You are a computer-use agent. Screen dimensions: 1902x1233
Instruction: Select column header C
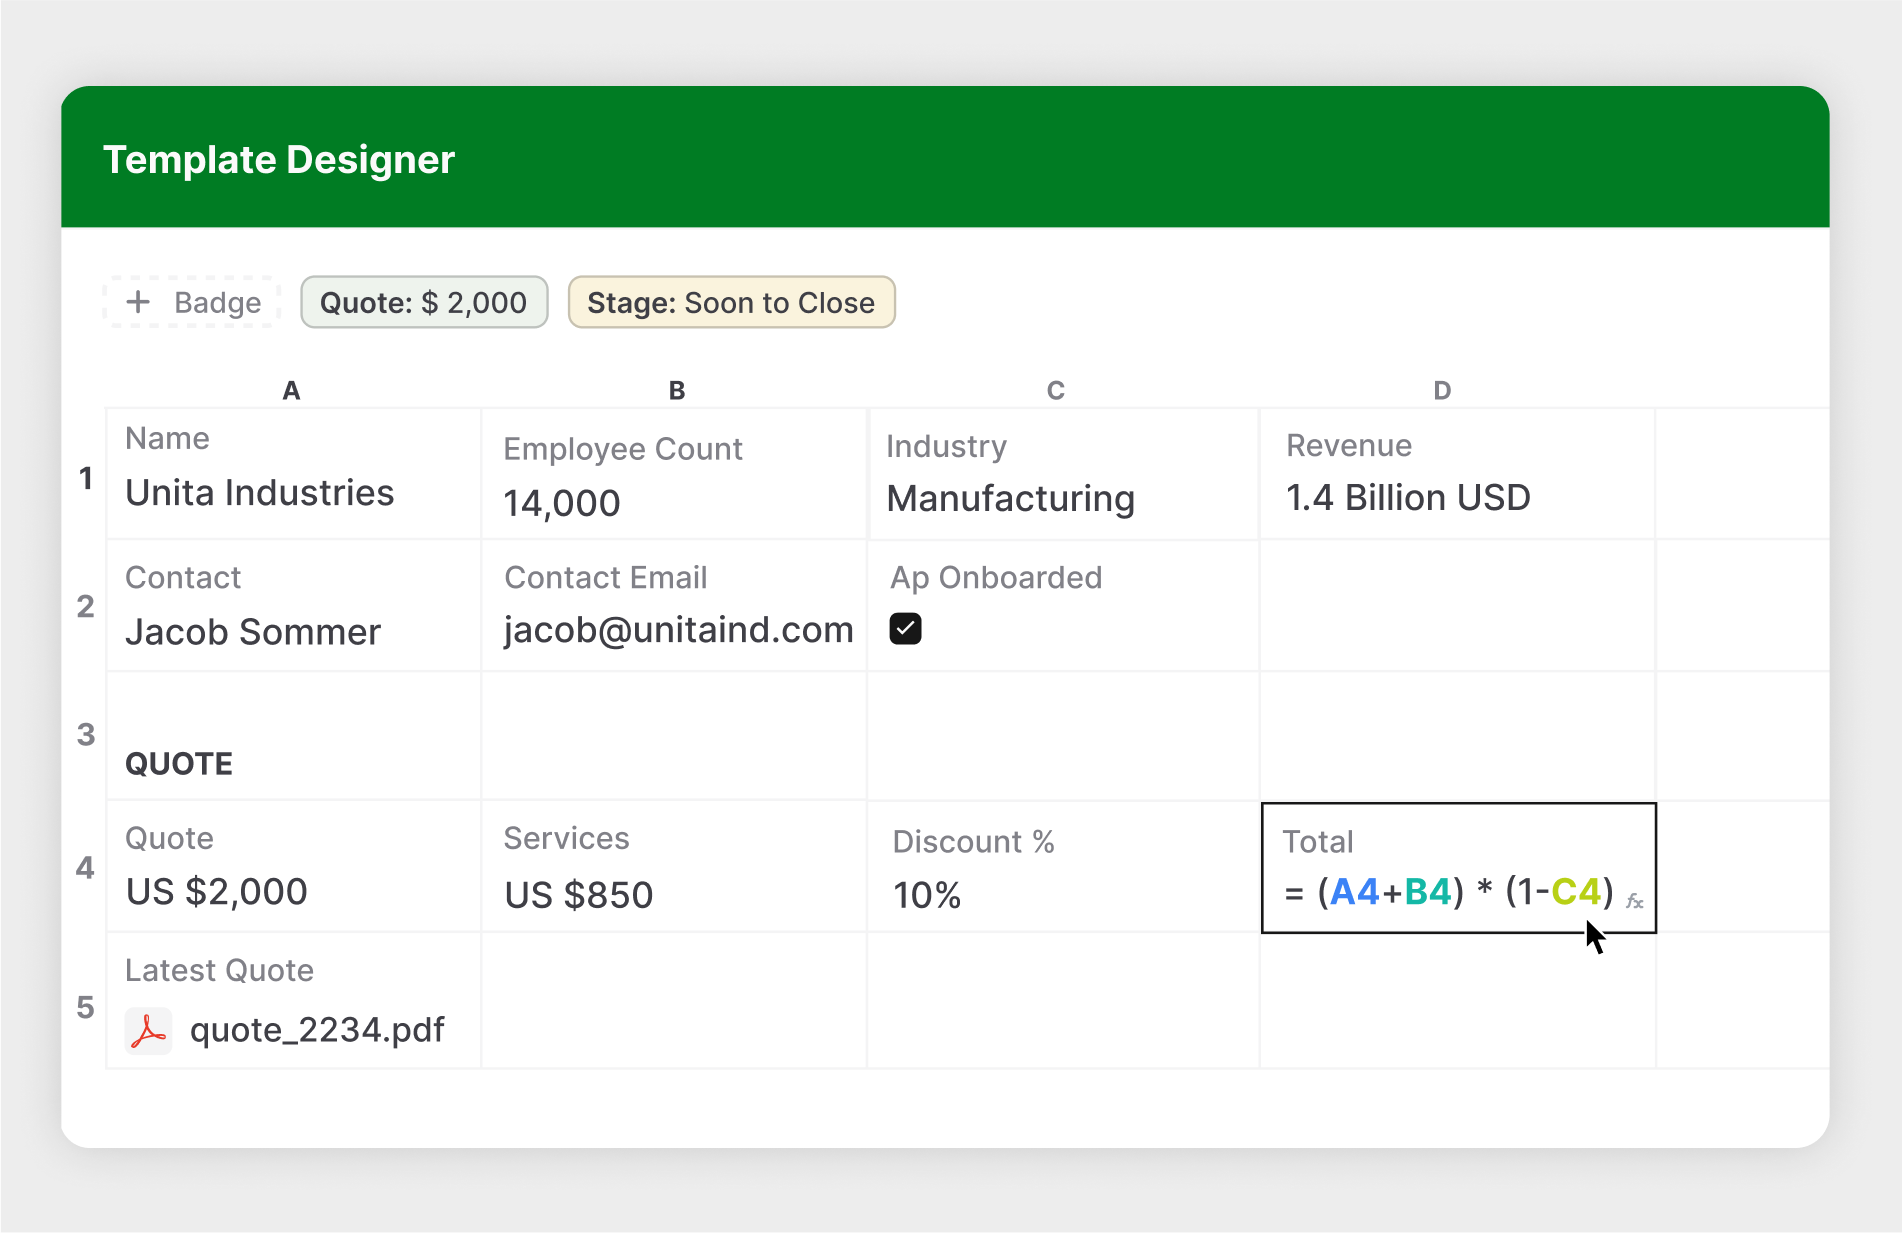[1055, 391]
